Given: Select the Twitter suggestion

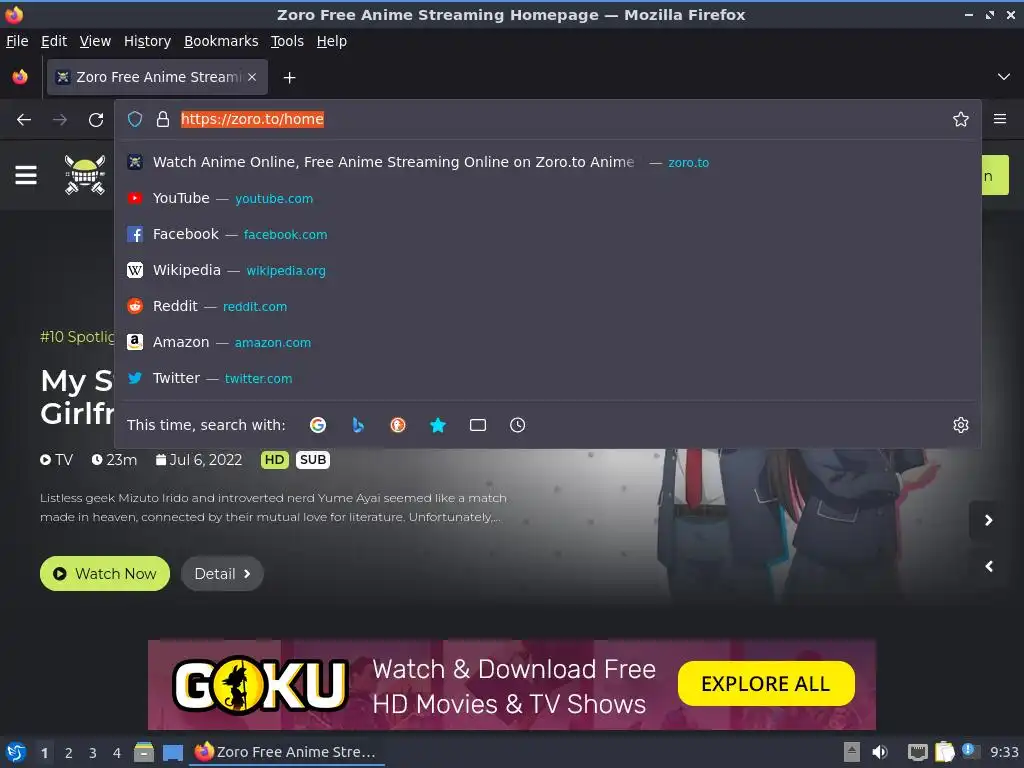Looking at the screenshot, I should pos(548,377).
